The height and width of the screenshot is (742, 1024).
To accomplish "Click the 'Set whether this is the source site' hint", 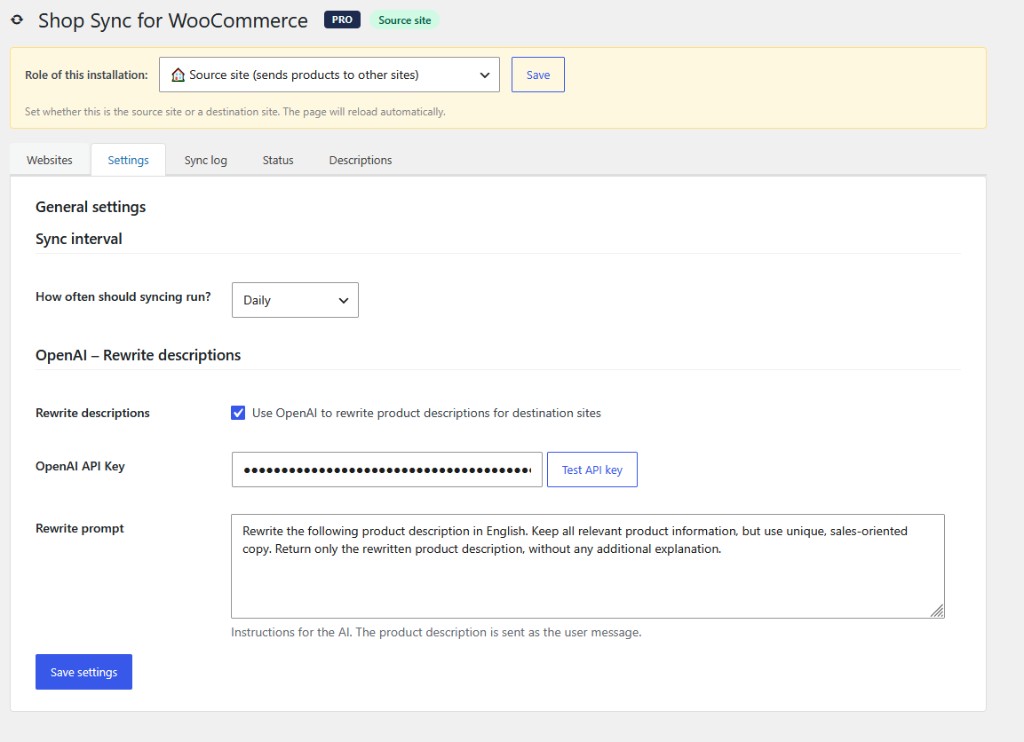I will click(235, 112).
